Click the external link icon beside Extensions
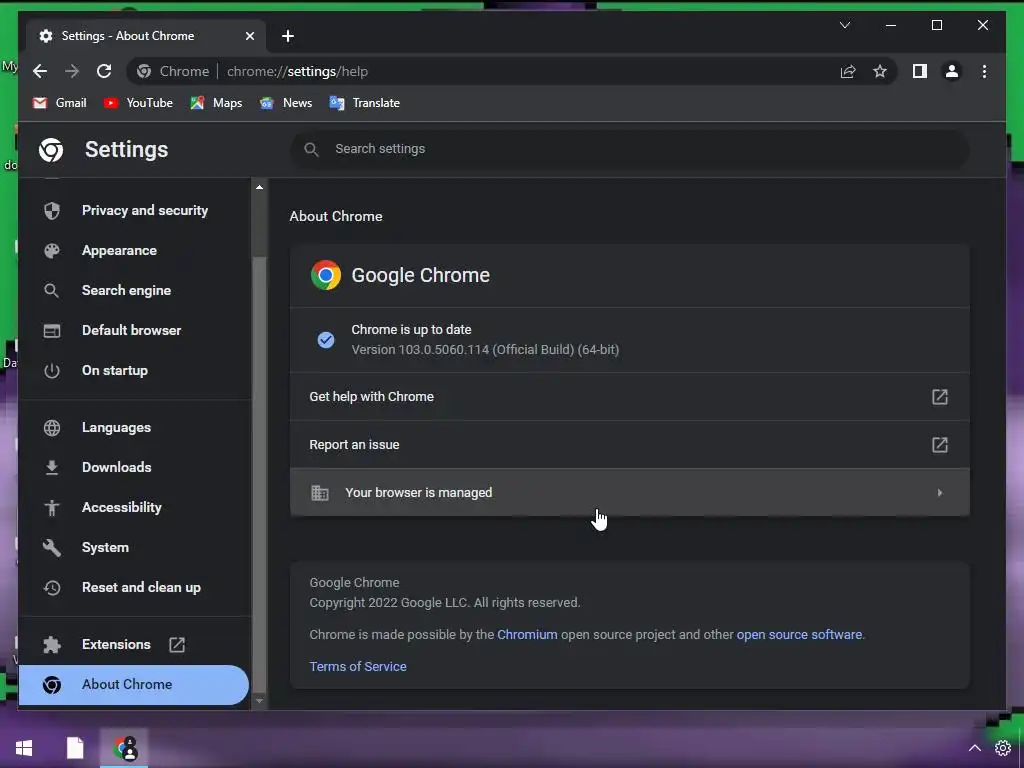1024x768 pixels. point(177,645)
